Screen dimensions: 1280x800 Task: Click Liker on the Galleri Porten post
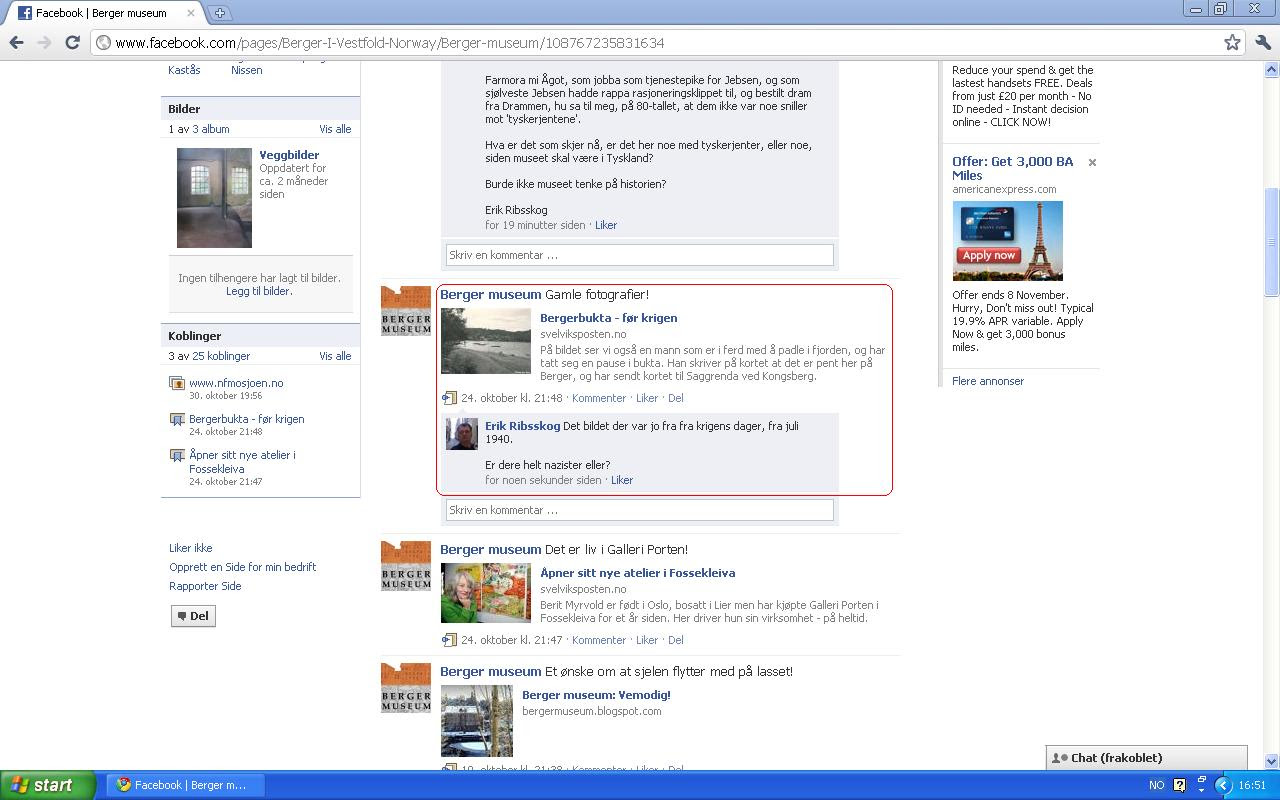[x=647, y=640]
